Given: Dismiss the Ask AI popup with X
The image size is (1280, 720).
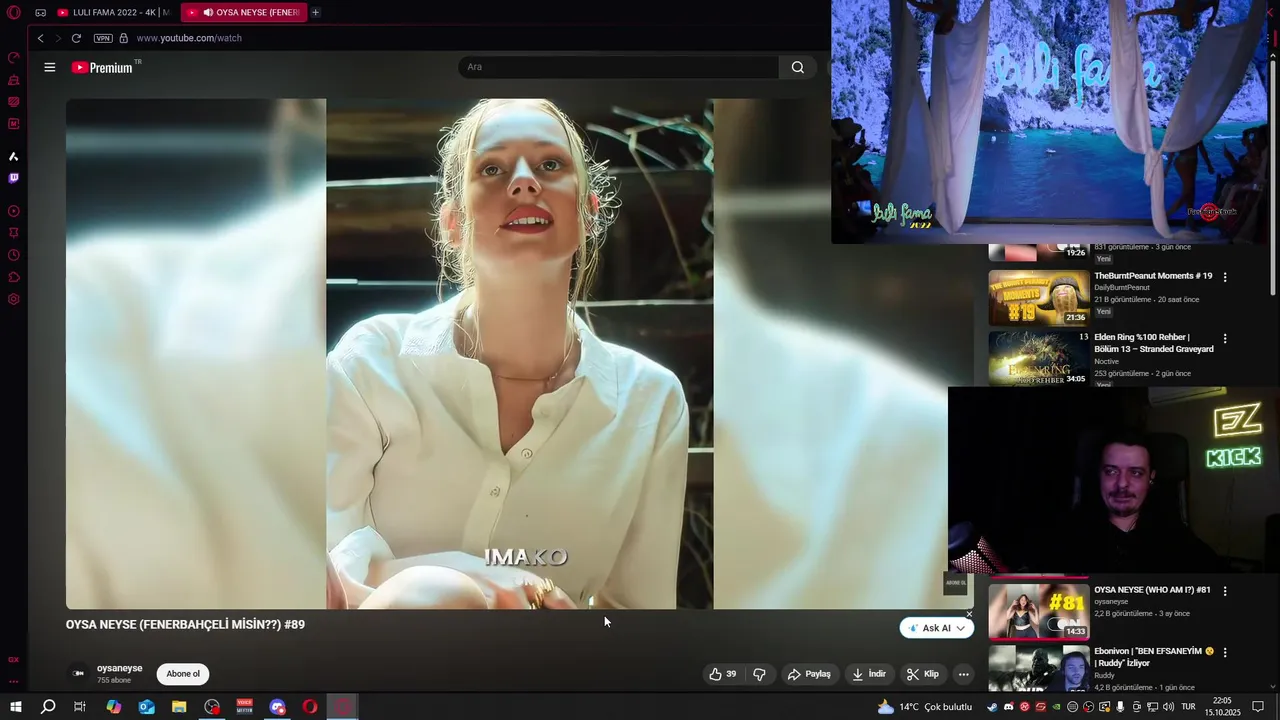Looking at the screenshot, I should click(x=969, y=614).
